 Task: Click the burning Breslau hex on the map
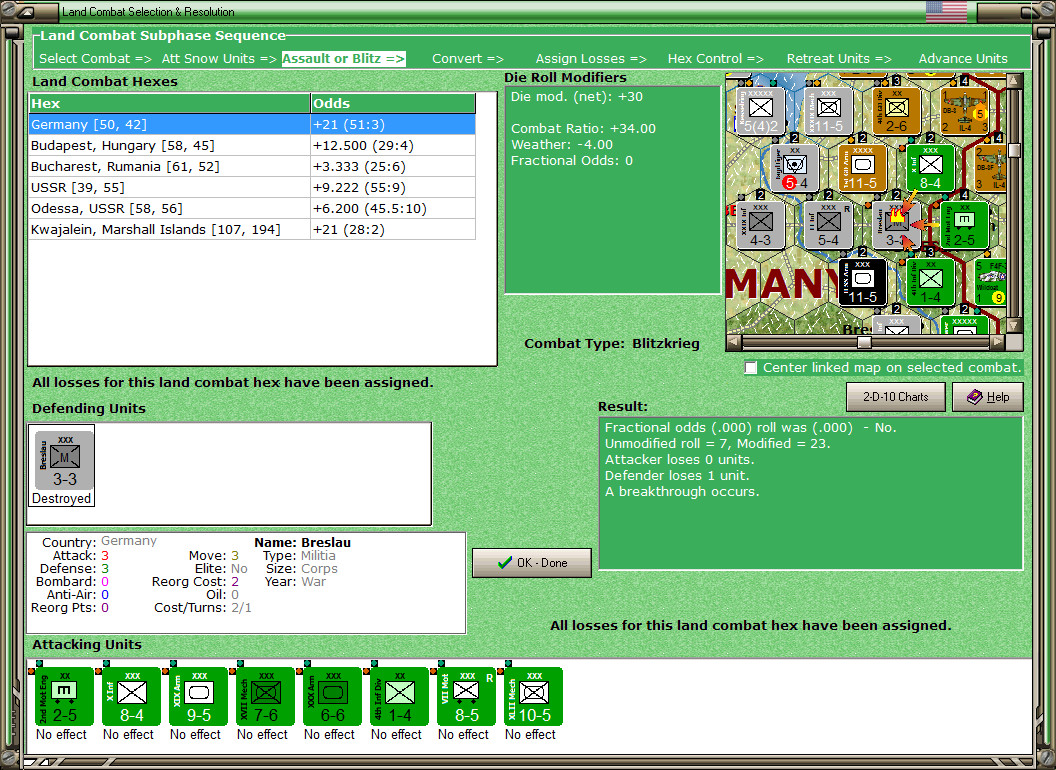coord(896,225)
